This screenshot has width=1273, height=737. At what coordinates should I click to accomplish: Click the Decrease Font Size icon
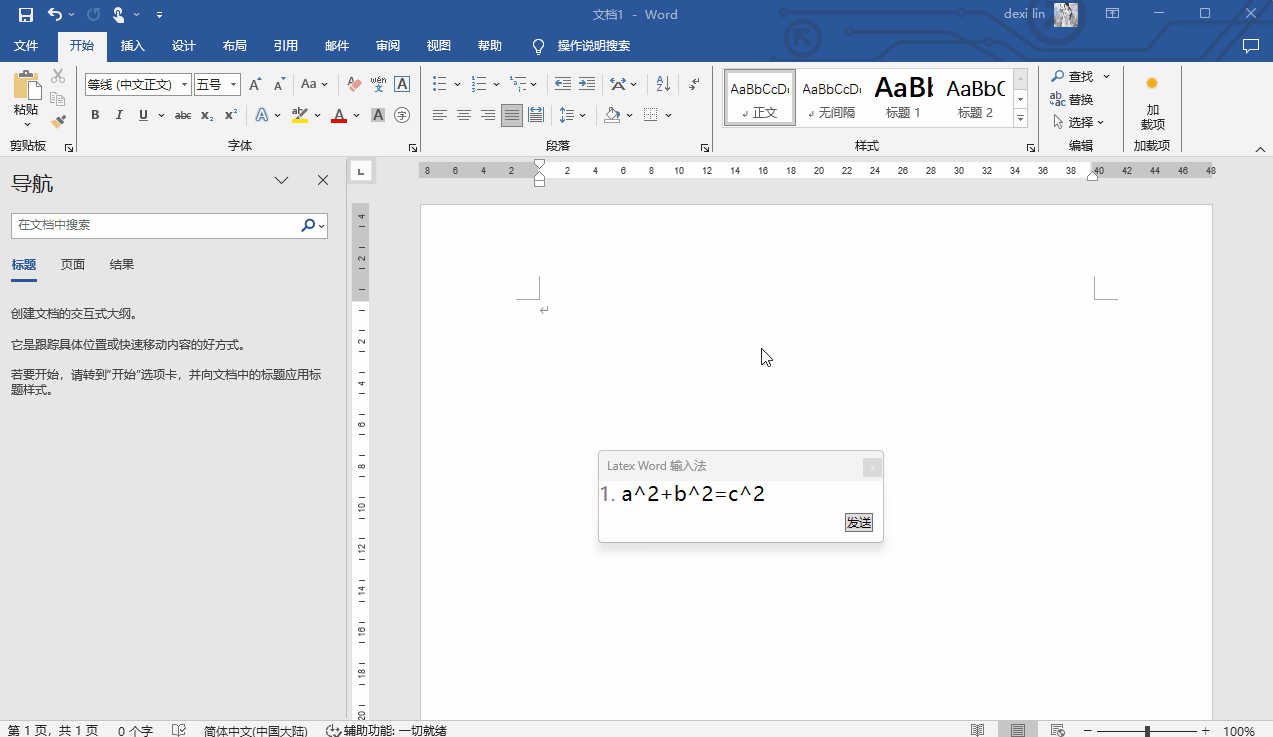[x=279, y=85]
